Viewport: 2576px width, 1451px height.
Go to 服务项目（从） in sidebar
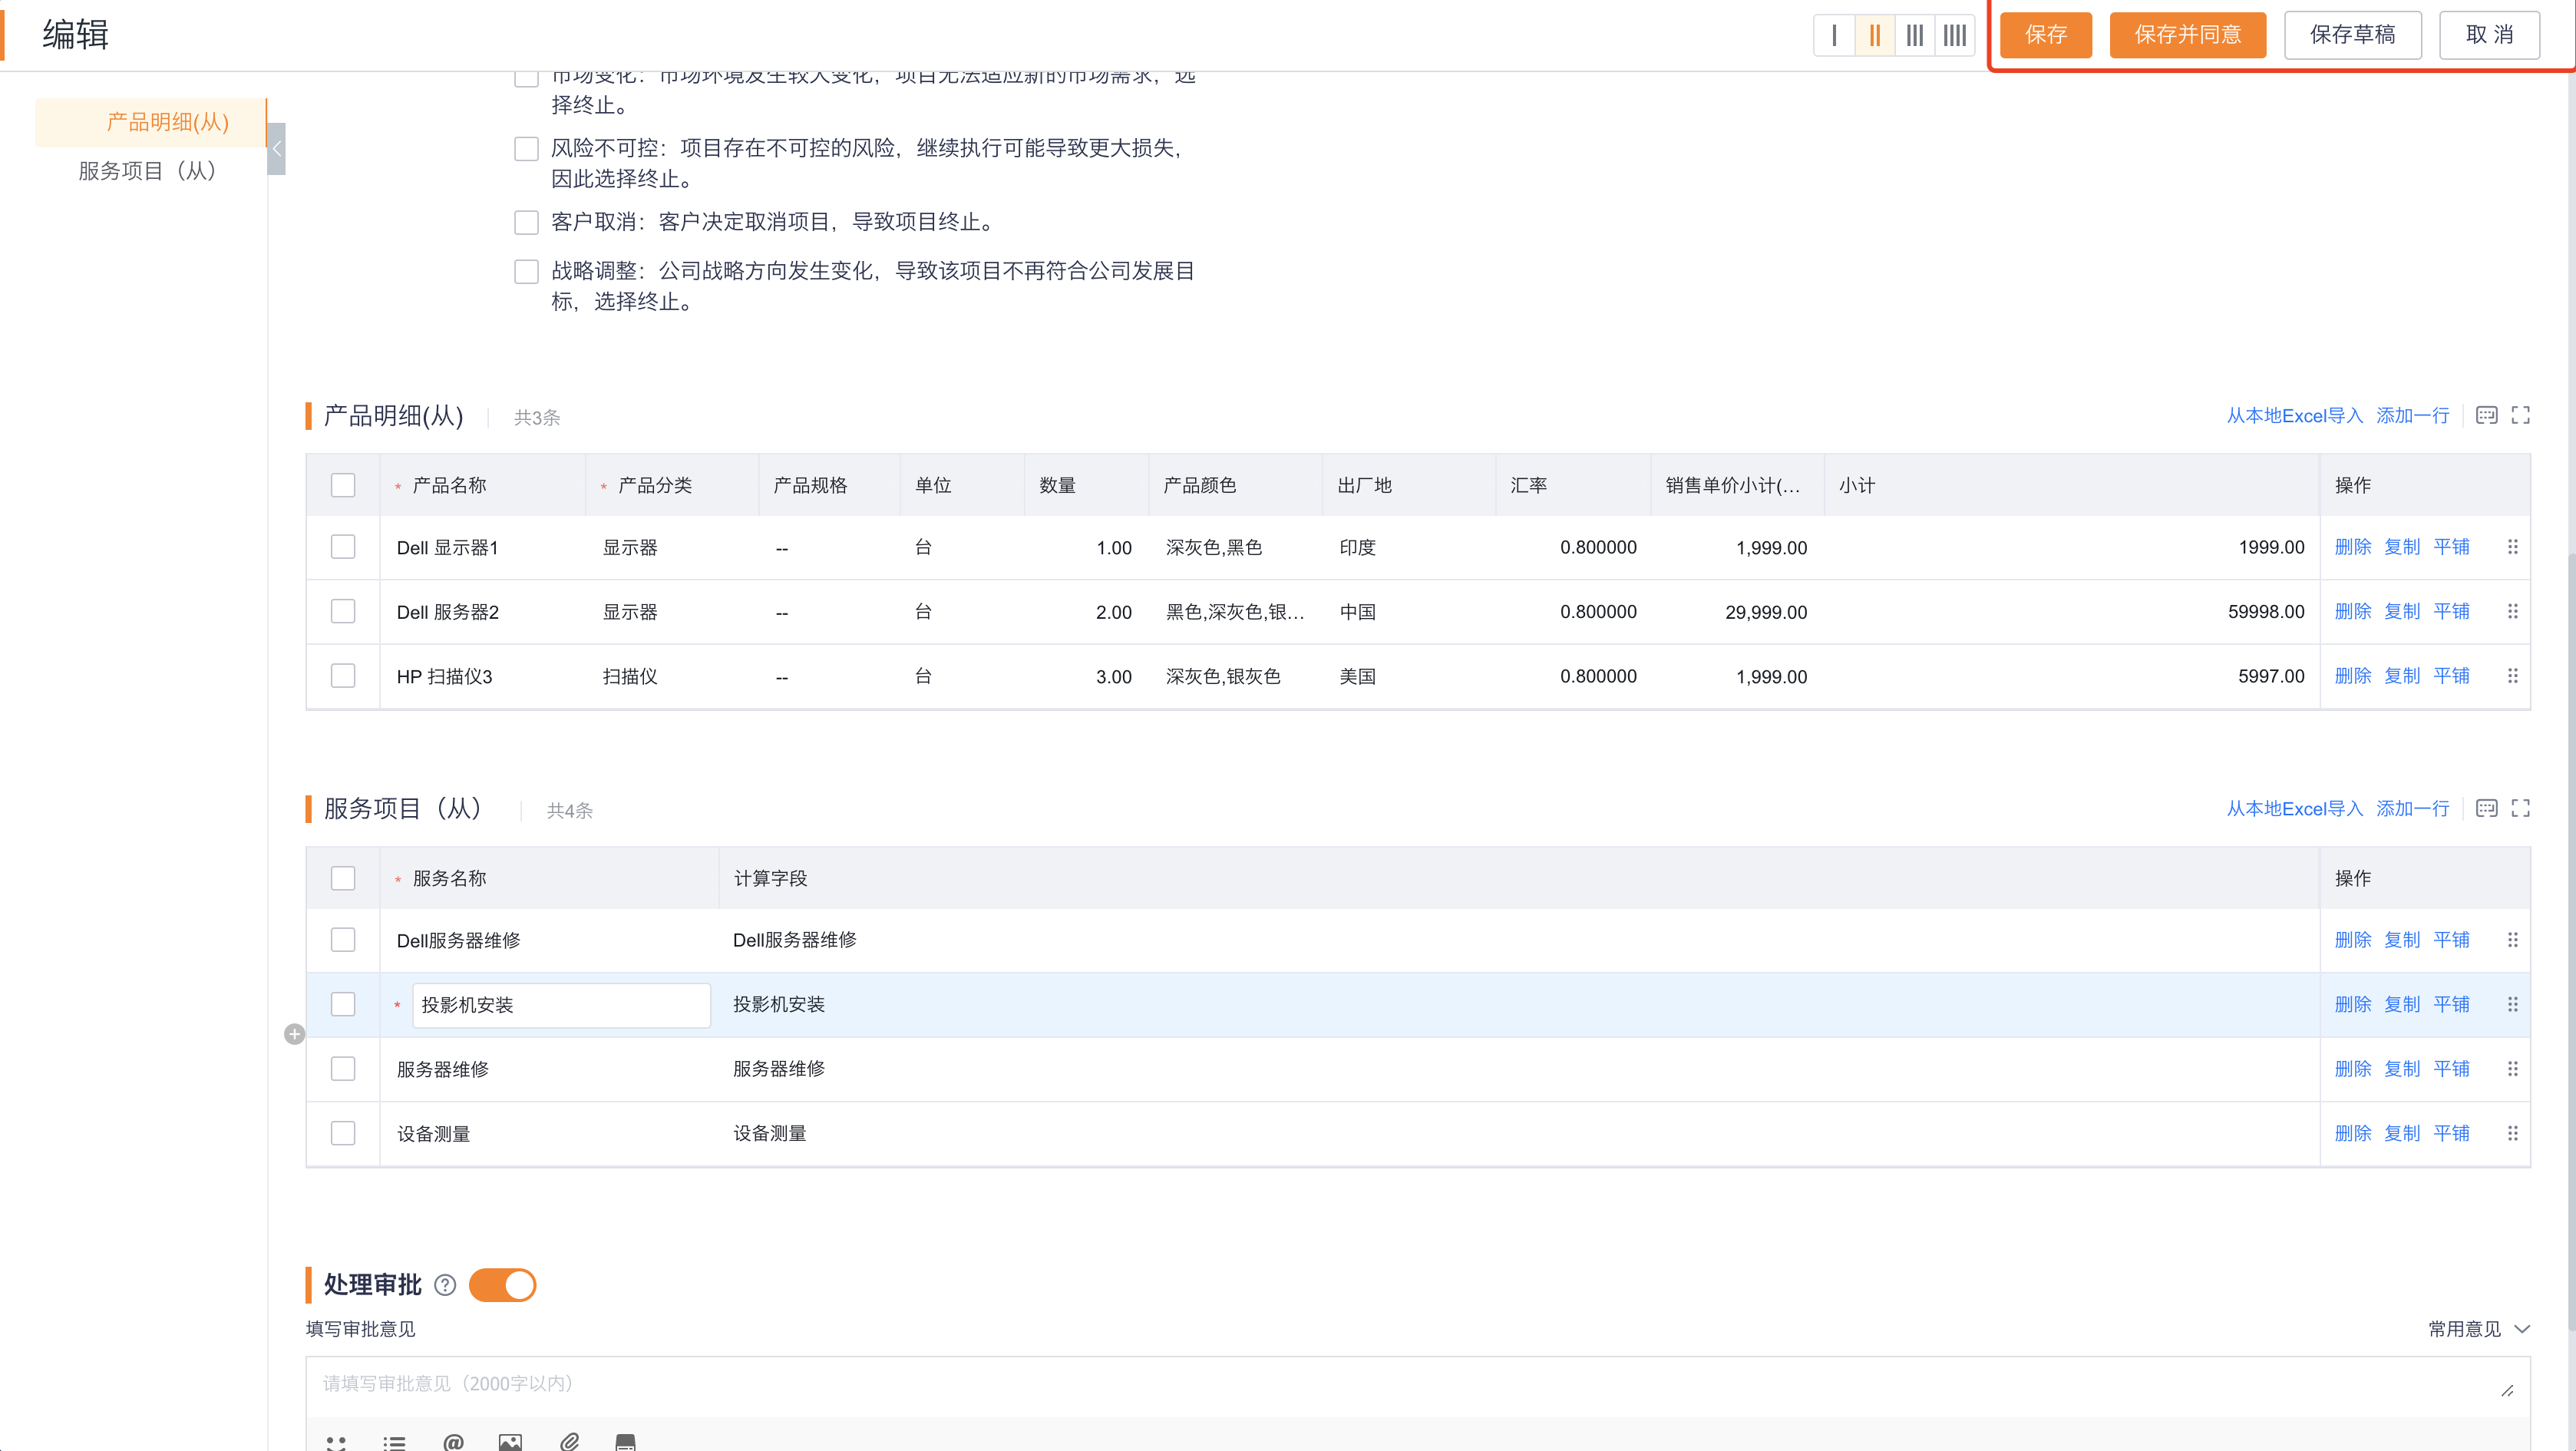[148, 171]
